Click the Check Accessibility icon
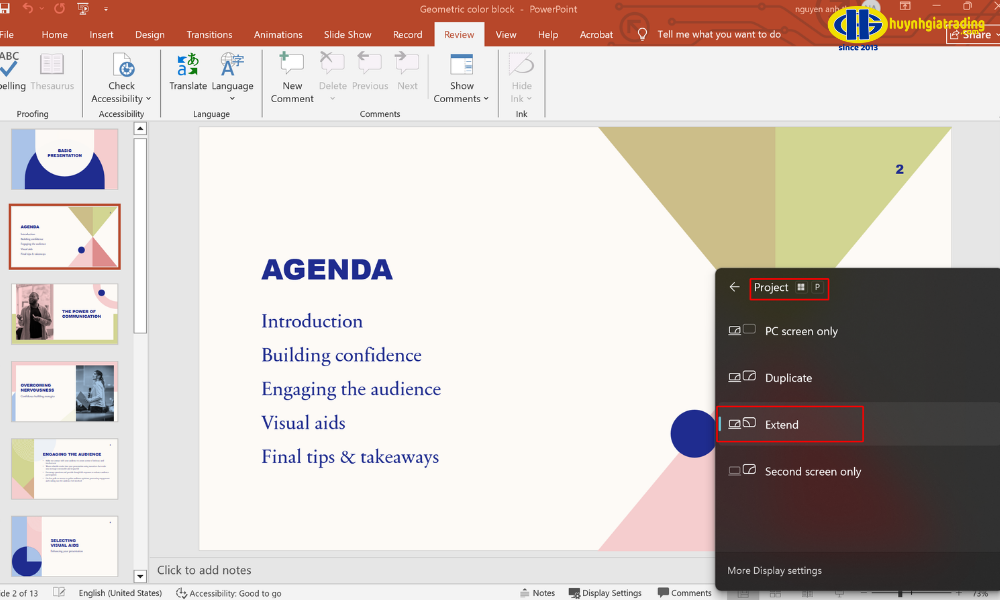Screen dimensions: 1000x600 (x=122, y=66)
